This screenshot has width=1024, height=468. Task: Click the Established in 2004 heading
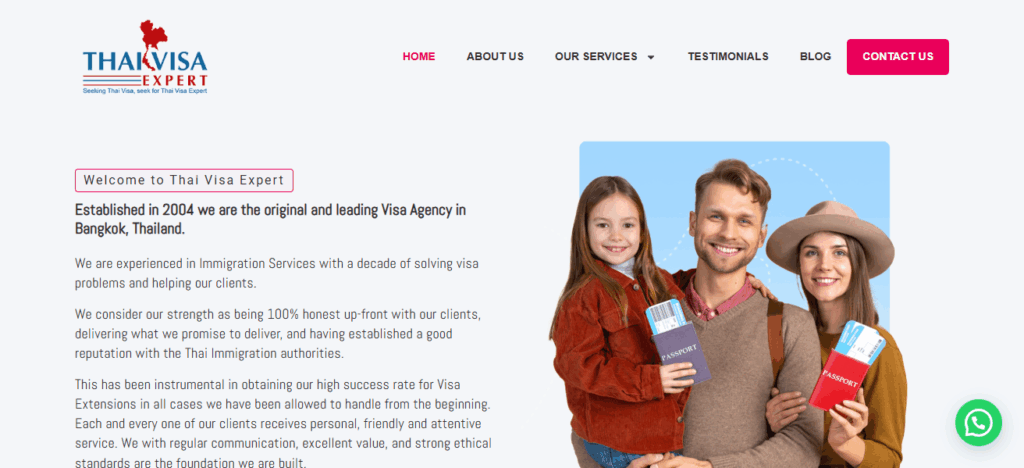point(270,219)
